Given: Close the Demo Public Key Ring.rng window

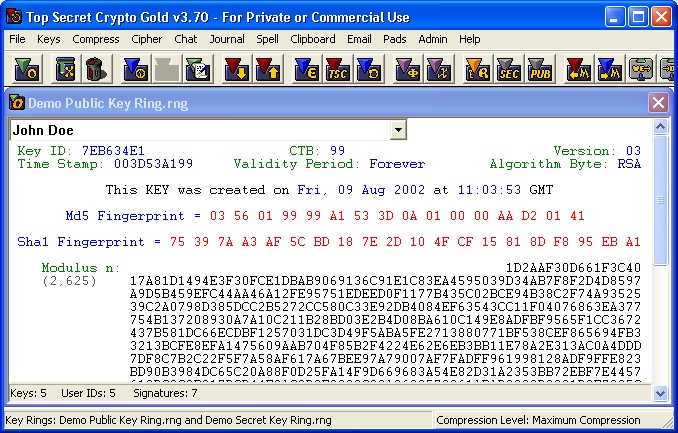Looking at the screenshot, I should 659,103.
